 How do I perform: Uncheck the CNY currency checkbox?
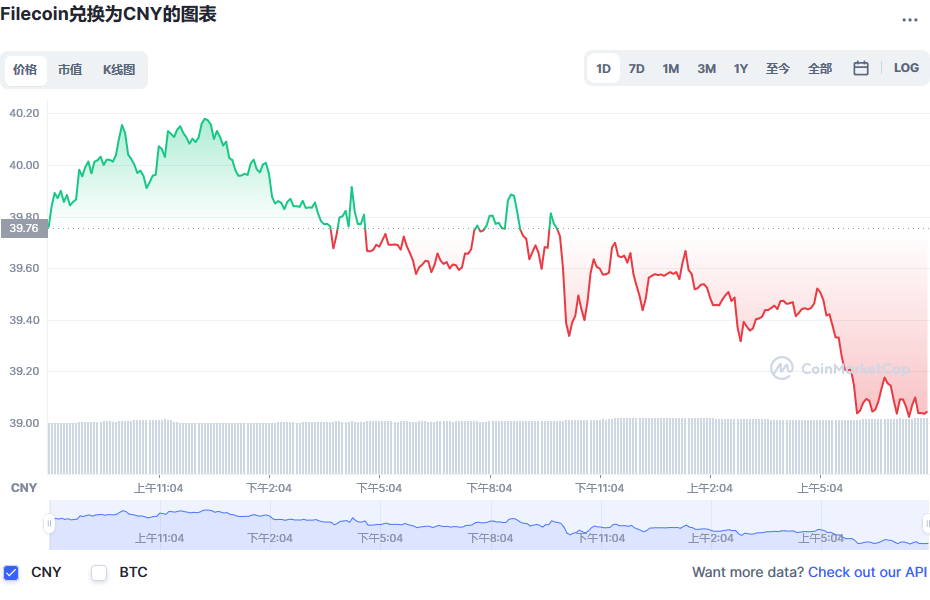pyautogui.click(x=11, y=573)
